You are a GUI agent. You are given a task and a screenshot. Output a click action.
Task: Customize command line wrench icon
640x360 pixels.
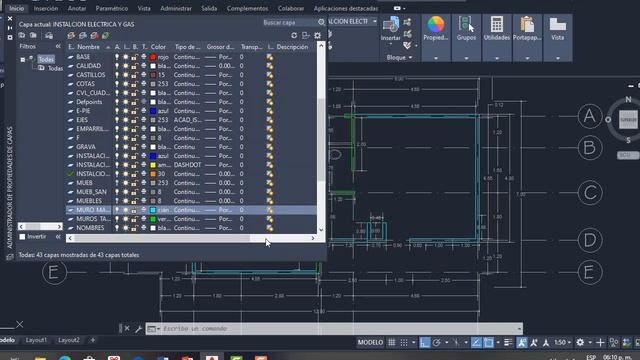click(138, 329)
